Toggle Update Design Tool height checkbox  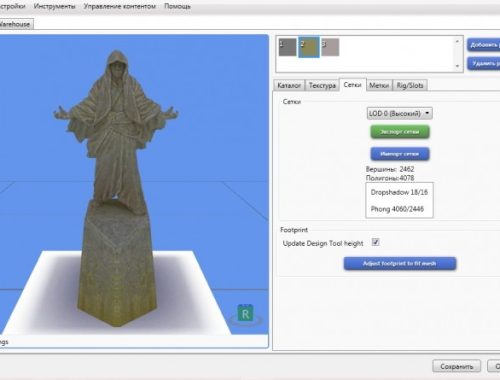click(376, 242)
